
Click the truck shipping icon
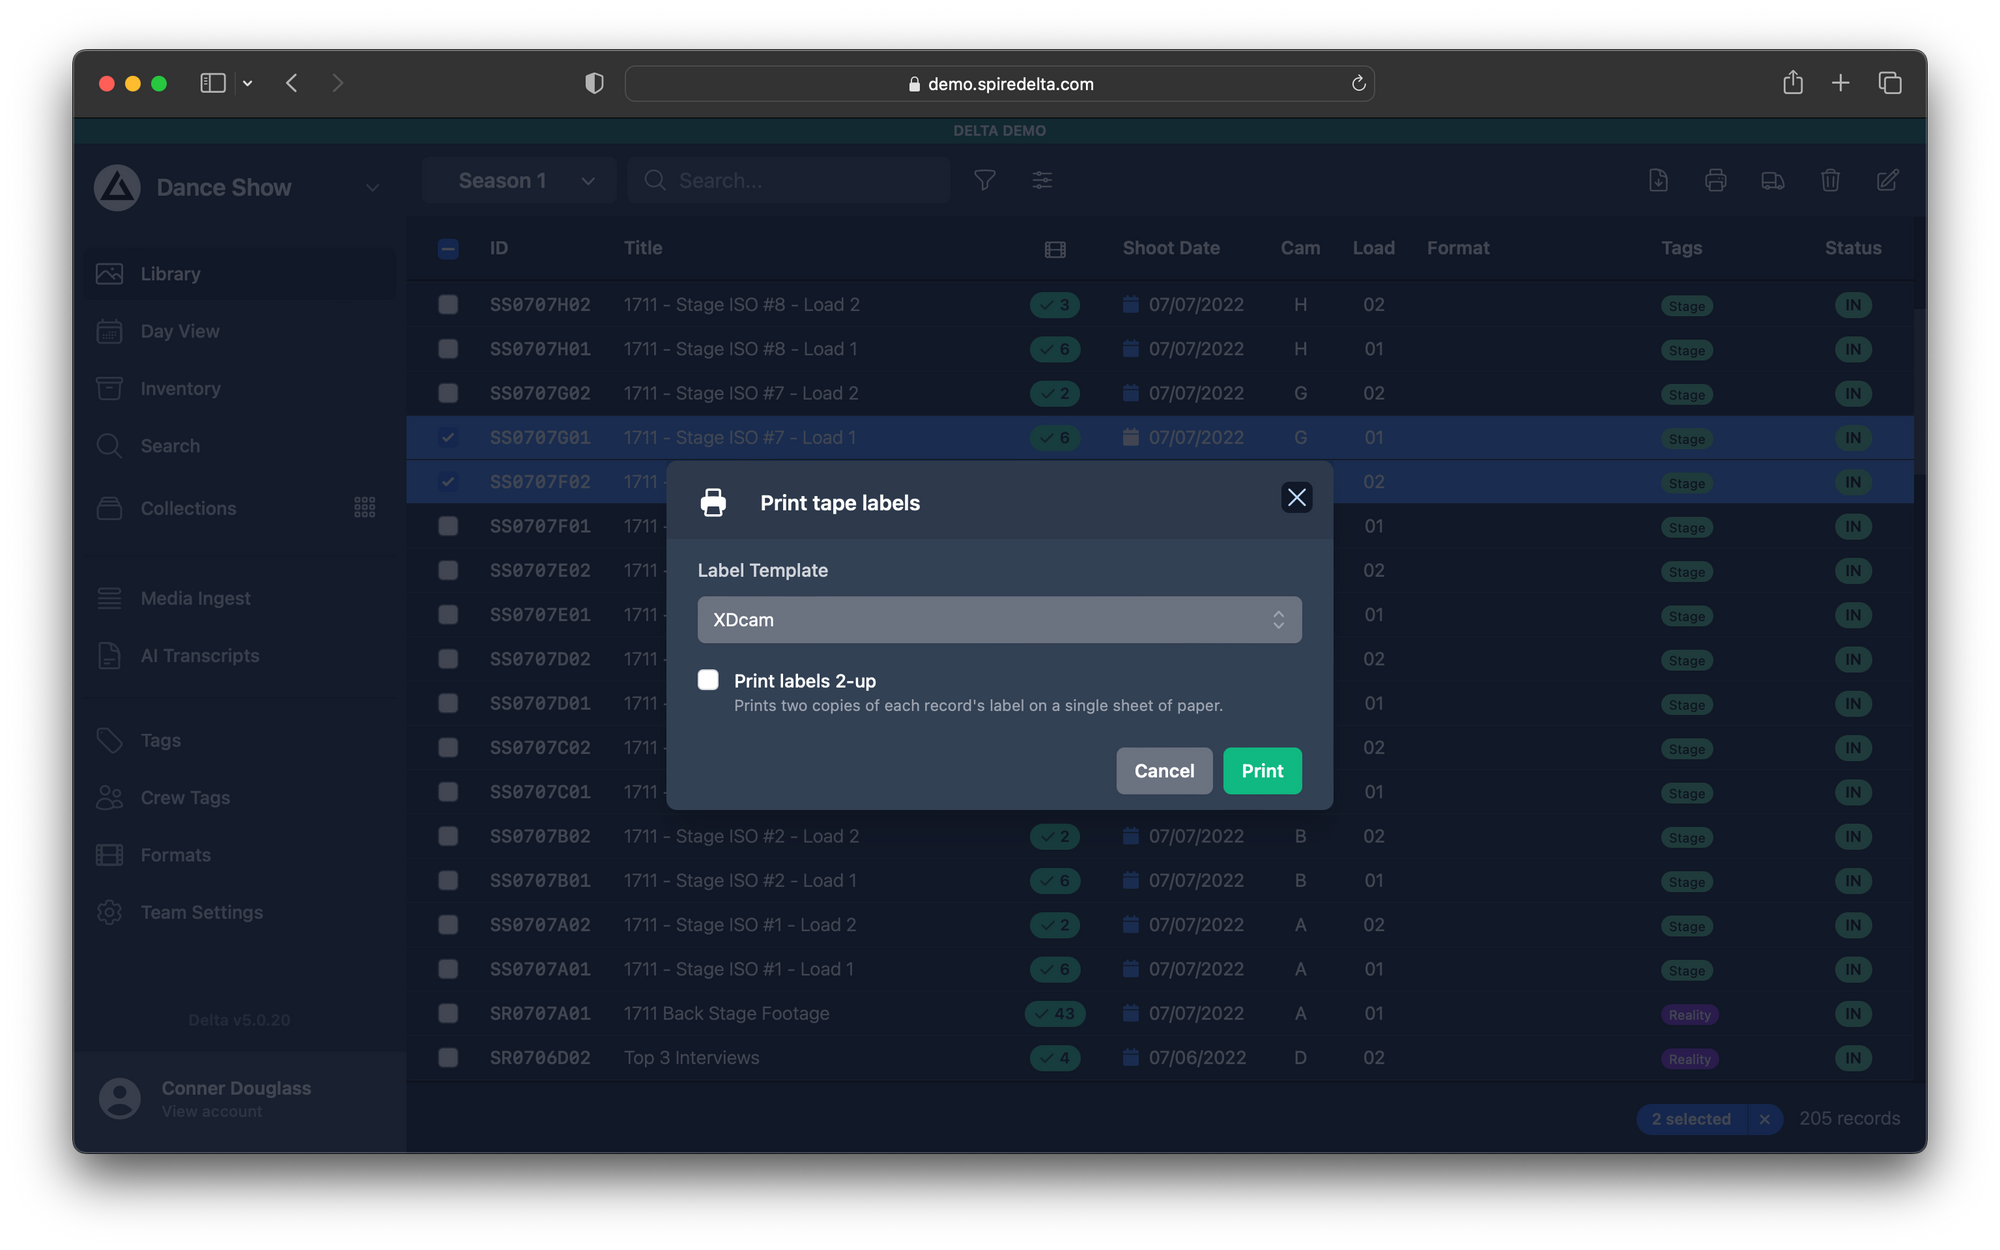[1772, 180]
